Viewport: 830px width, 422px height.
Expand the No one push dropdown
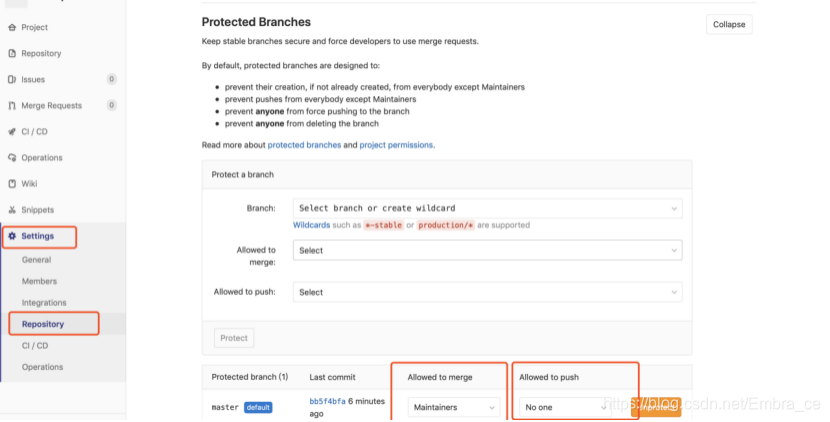pos(565,407)
